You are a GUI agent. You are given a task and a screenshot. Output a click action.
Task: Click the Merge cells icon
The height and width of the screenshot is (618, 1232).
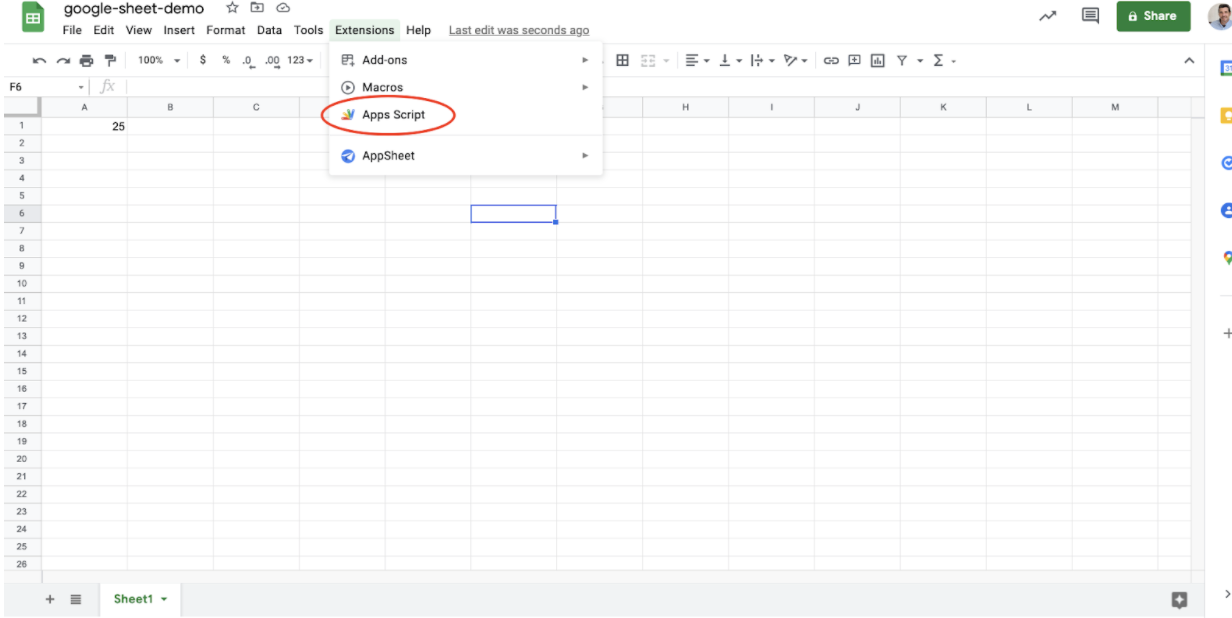648,60
